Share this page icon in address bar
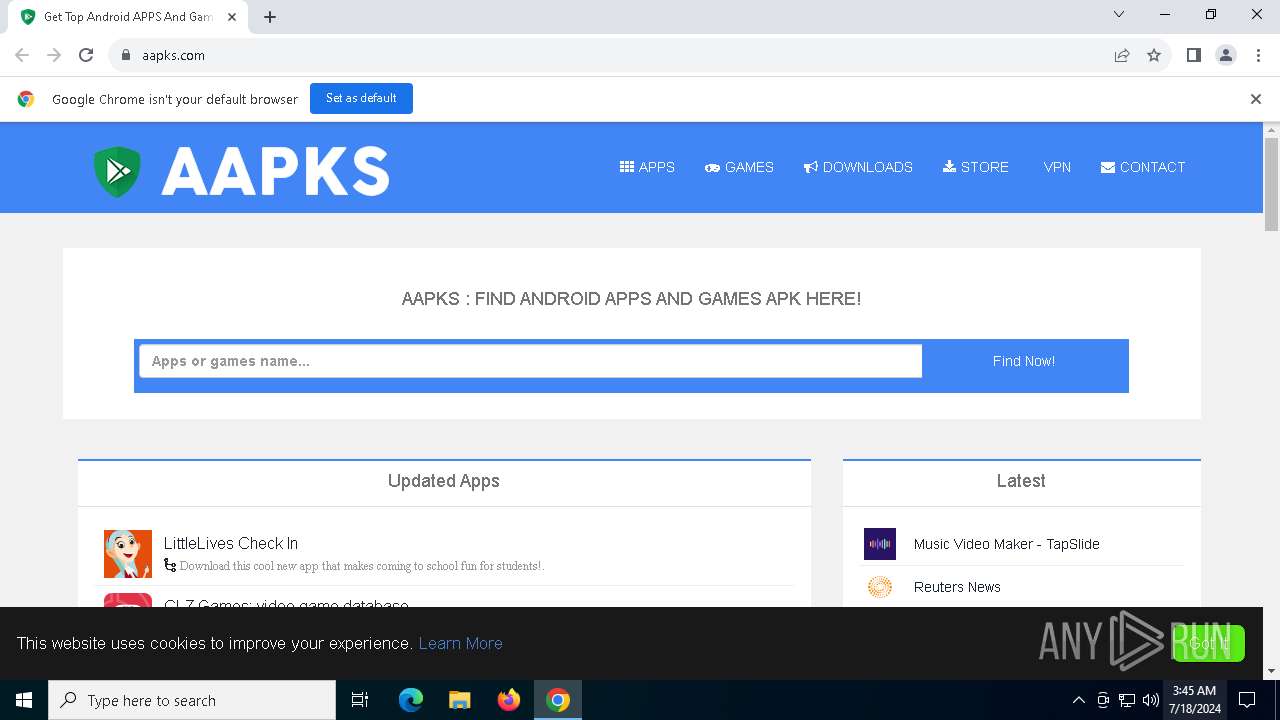 click(x=1122, y=55)
